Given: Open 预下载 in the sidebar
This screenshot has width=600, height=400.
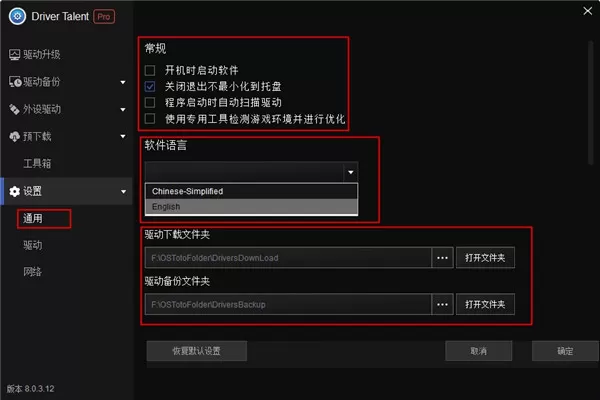Looking at the screenshot, I should 37,137.
